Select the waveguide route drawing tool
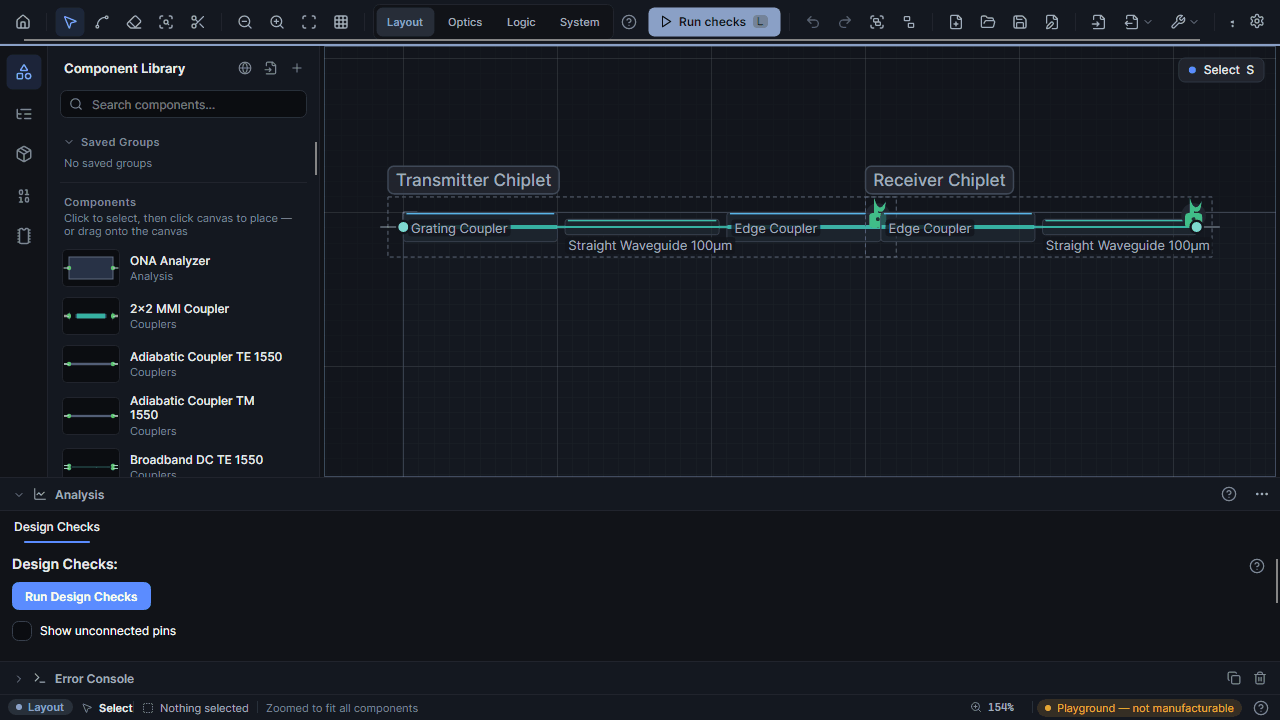Viewport: 1280px width, 720px height. (102, 22)
